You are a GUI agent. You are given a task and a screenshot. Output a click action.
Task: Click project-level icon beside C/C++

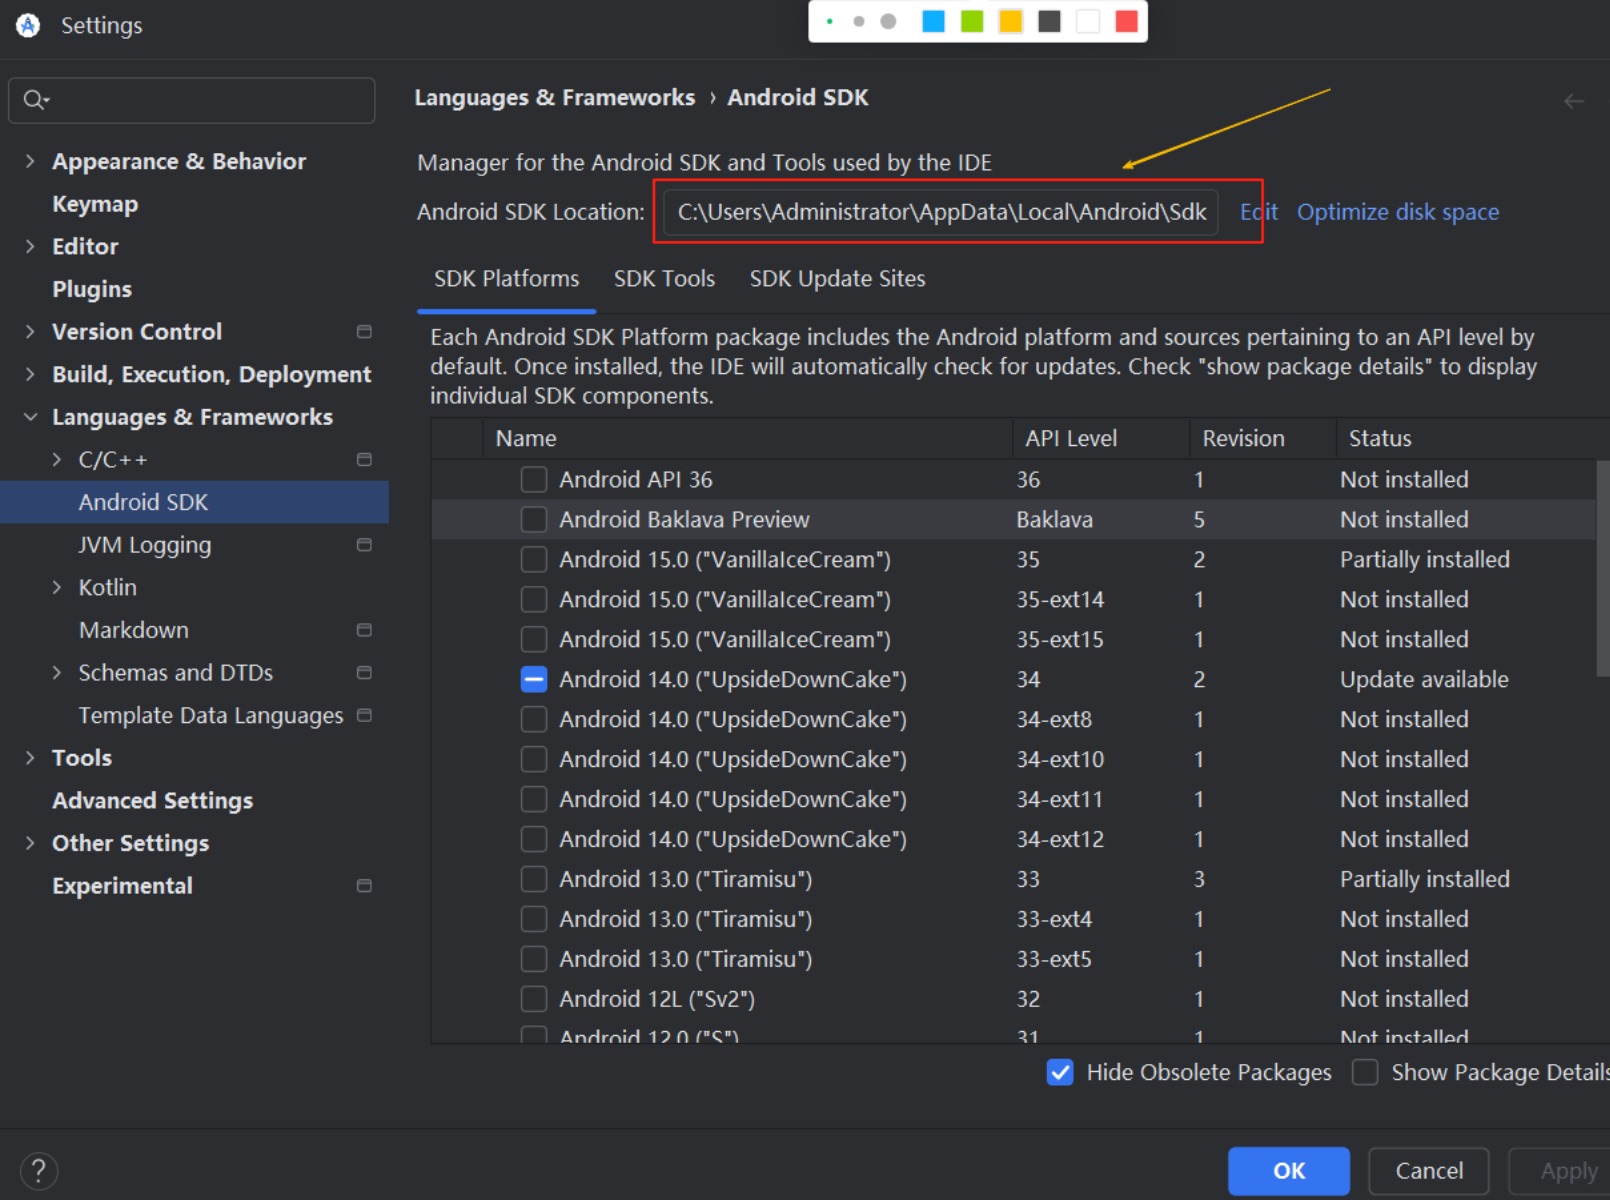364,460
